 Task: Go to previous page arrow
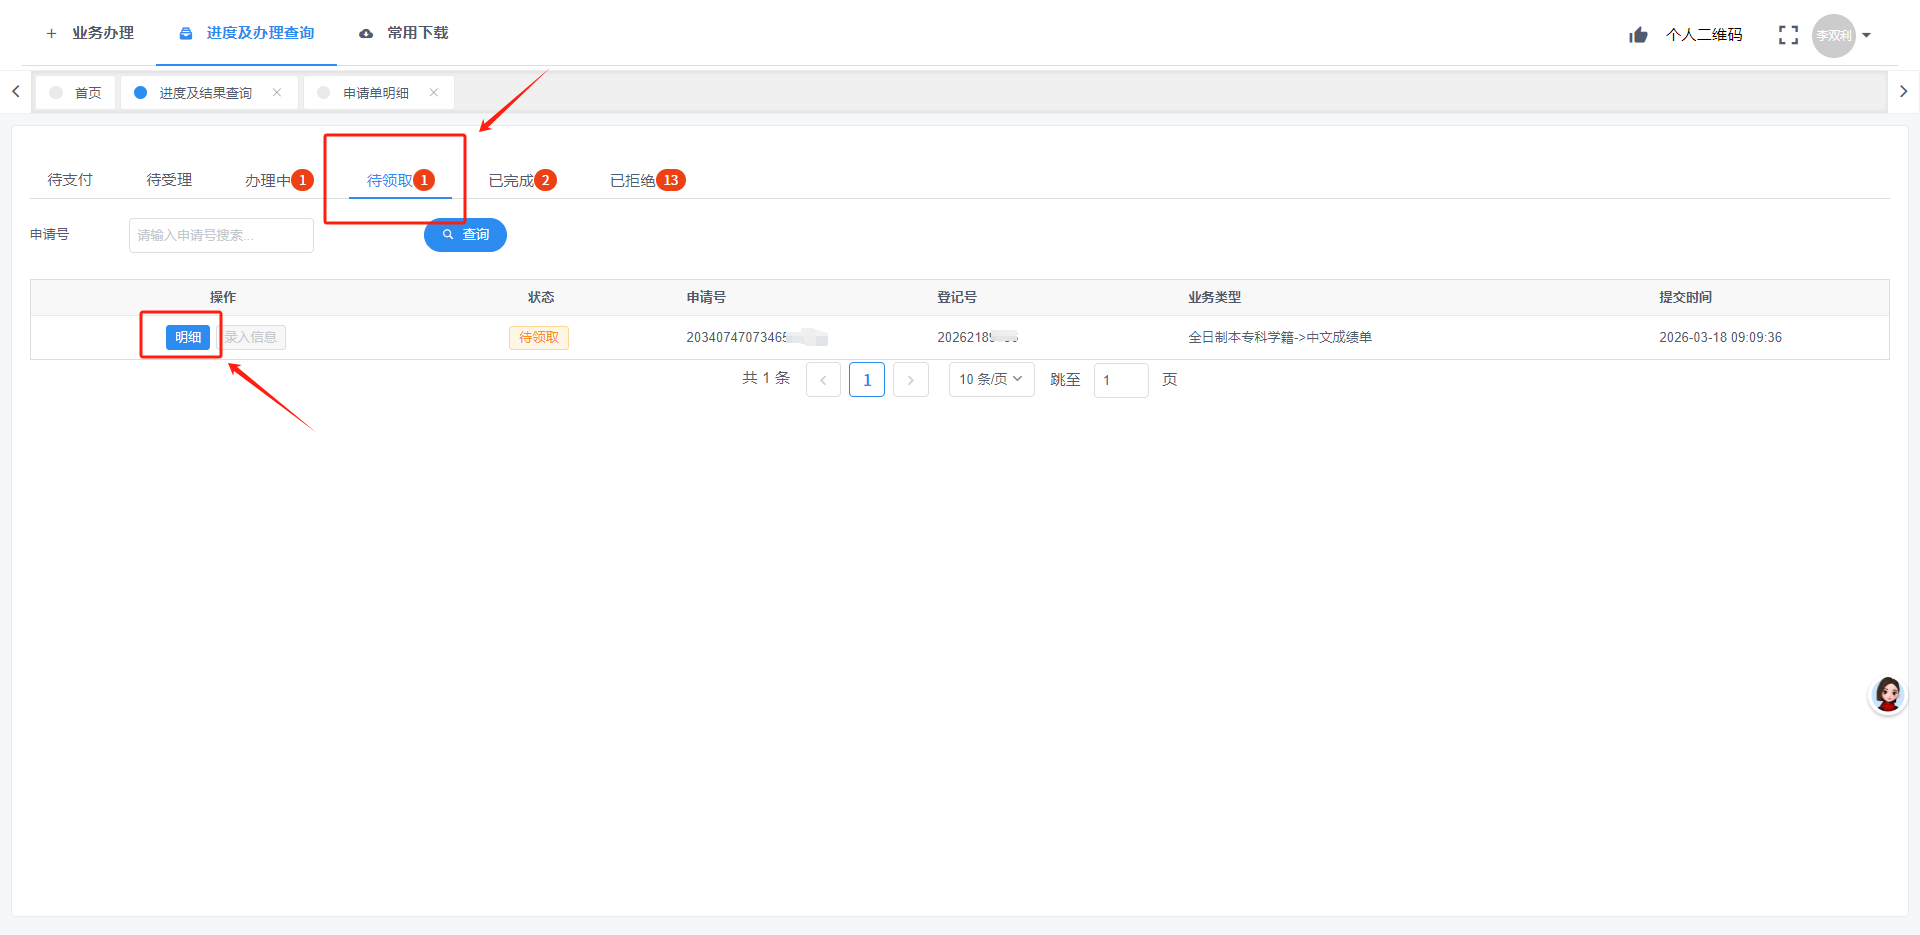click(823, 380)
